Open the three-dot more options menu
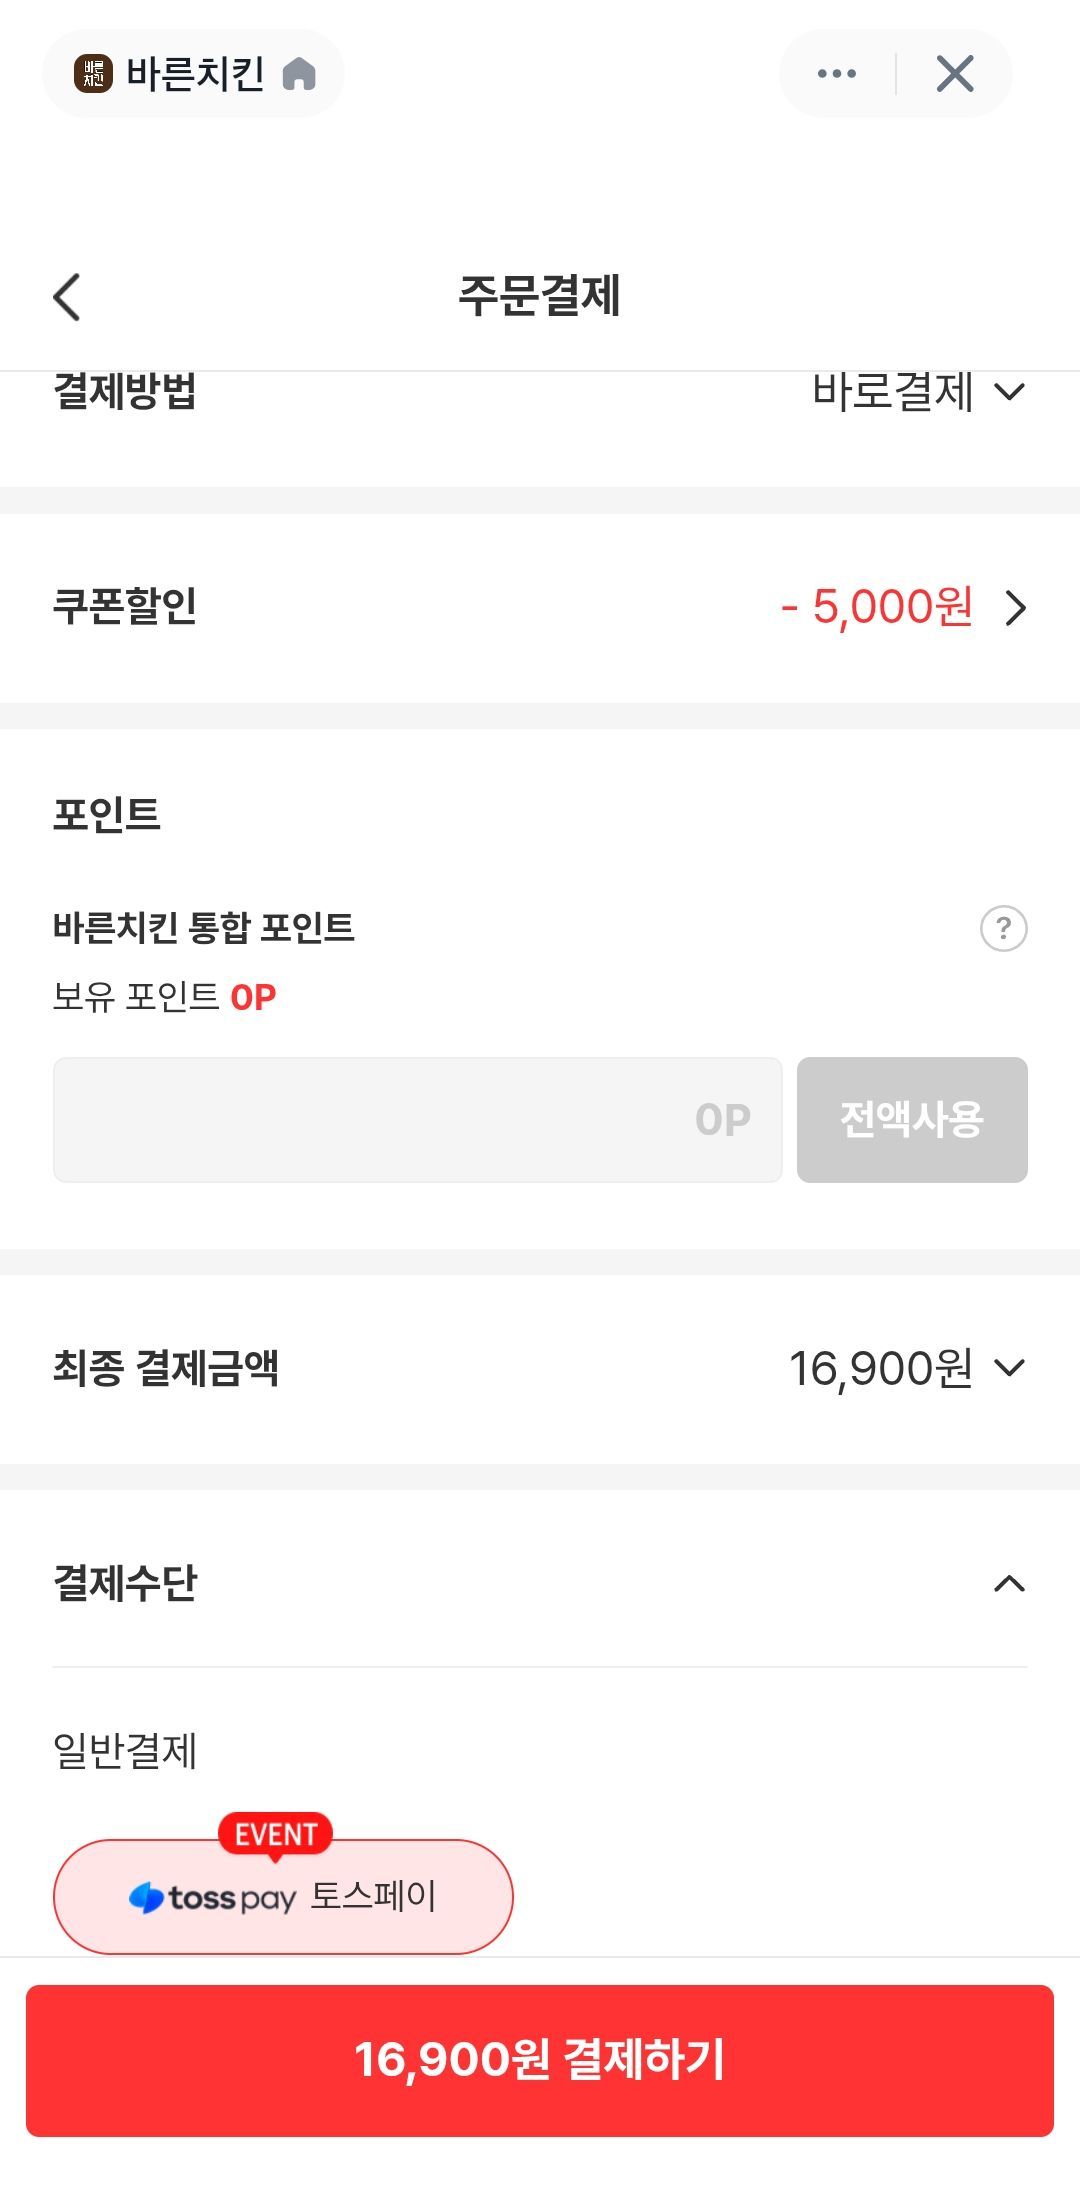1080x2202 pixels. pyautogui.click(x=837, y=73)
